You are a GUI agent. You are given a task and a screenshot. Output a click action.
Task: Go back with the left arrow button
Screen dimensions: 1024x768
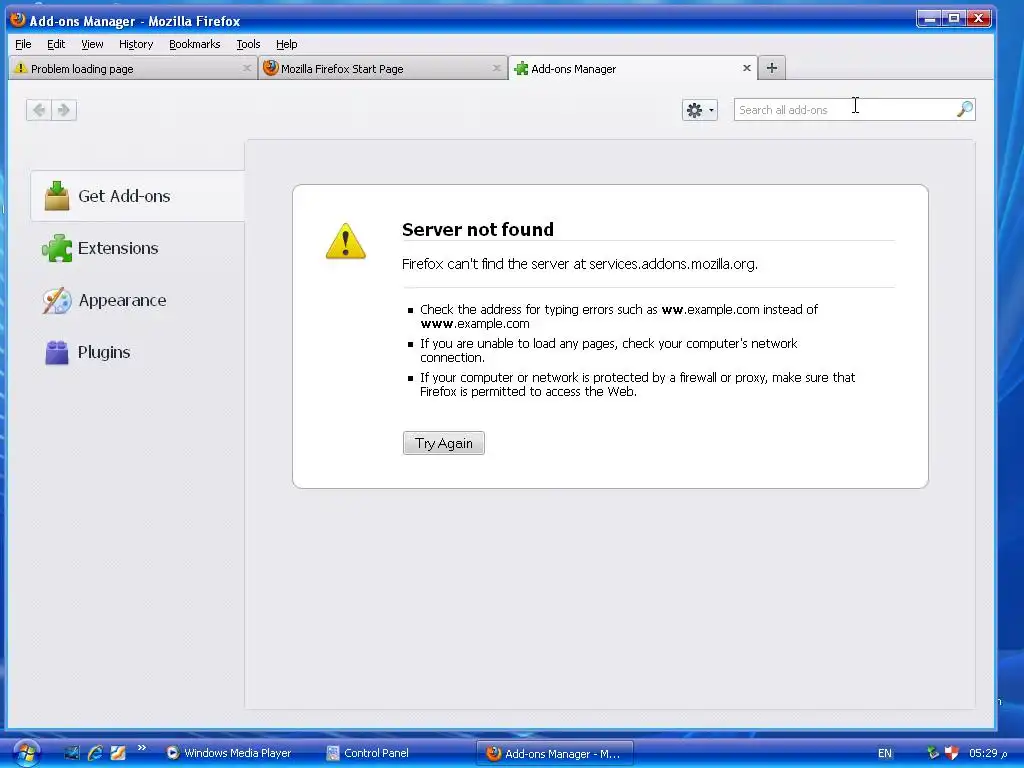pos(39,110)
